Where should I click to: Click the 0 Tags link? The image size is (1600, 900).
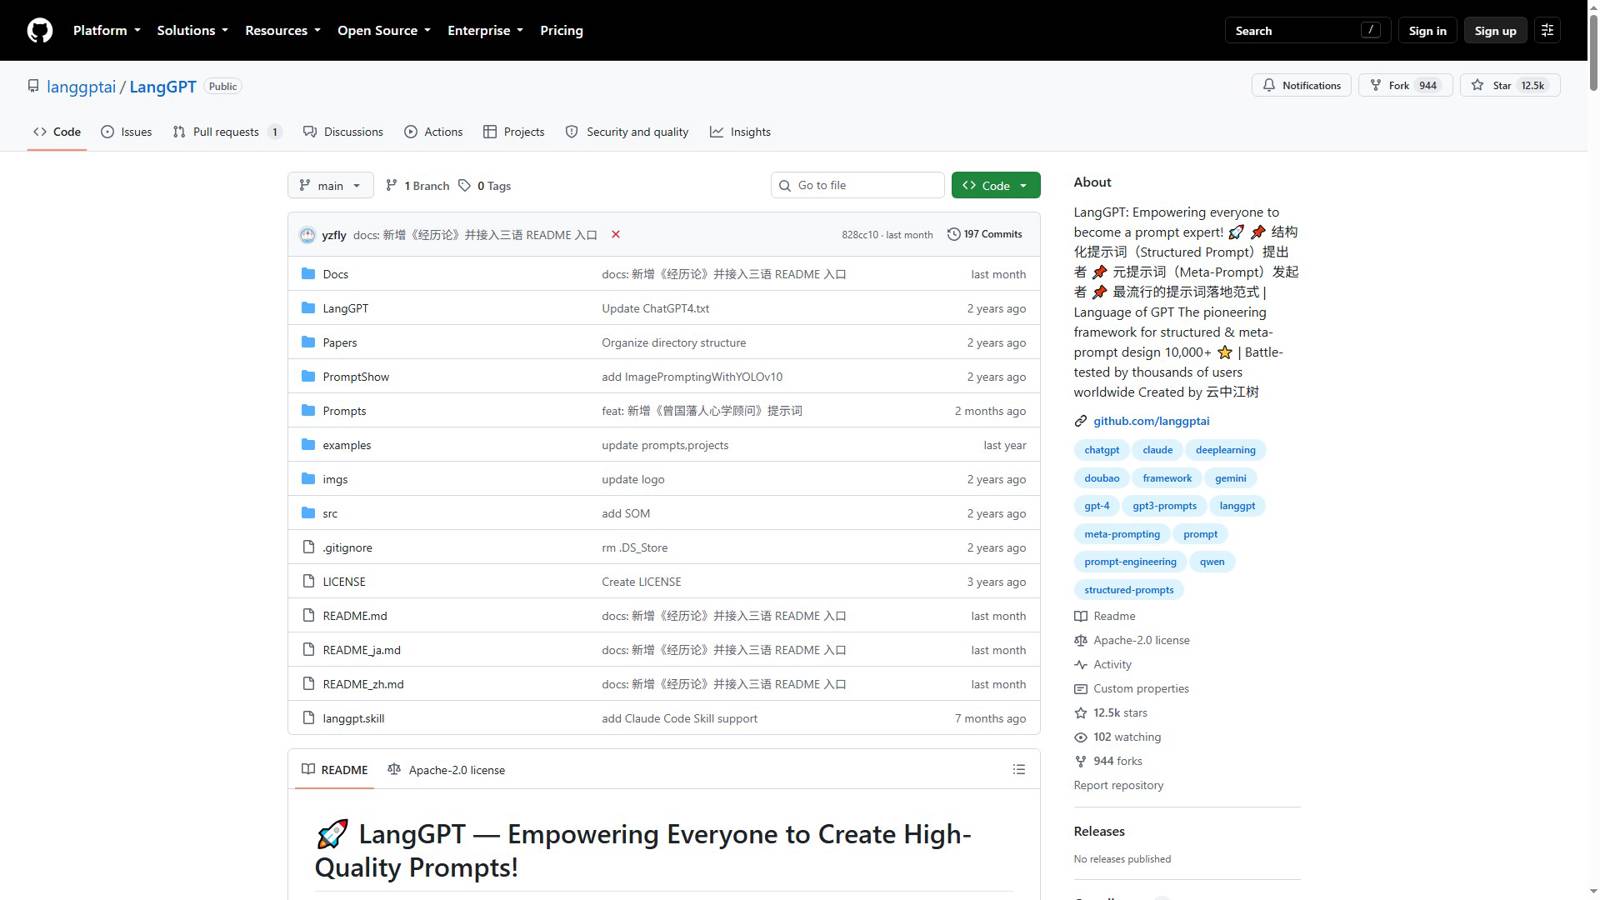[x=485, y=185]
